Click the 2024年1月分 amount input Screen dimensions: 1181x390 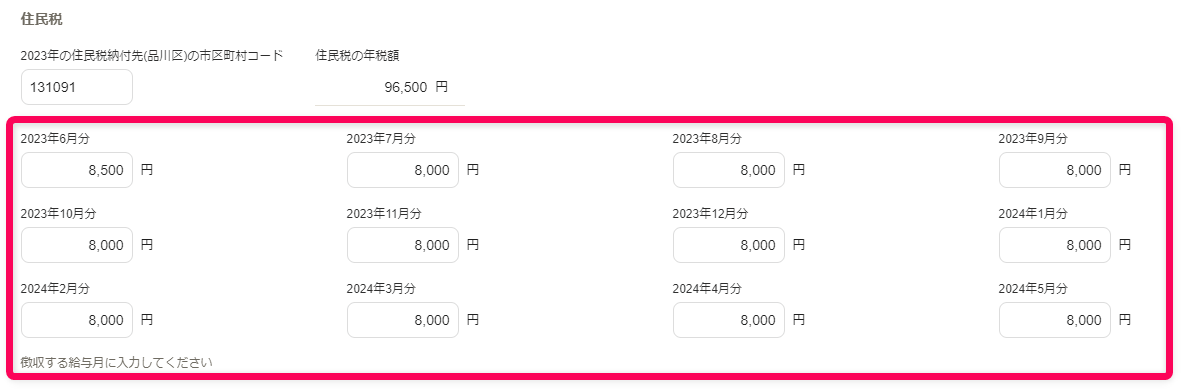(1055, 245)
